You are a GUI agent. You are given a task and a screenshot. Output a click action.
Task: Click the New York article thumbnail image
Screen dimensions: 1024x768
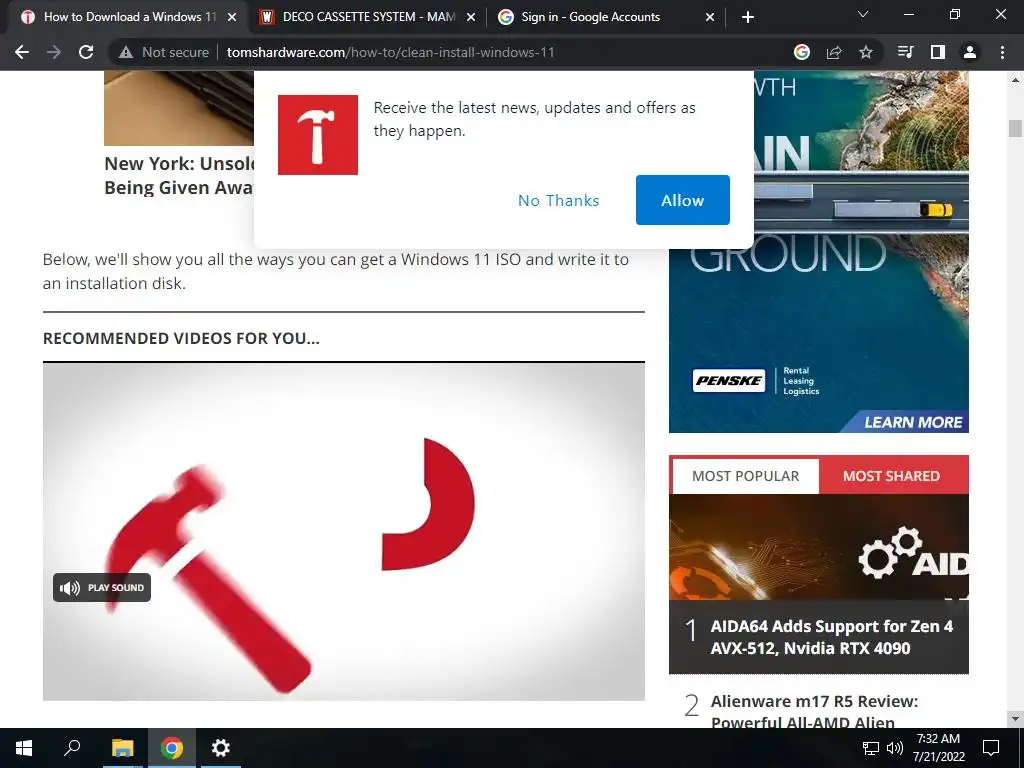coord(179,108)
